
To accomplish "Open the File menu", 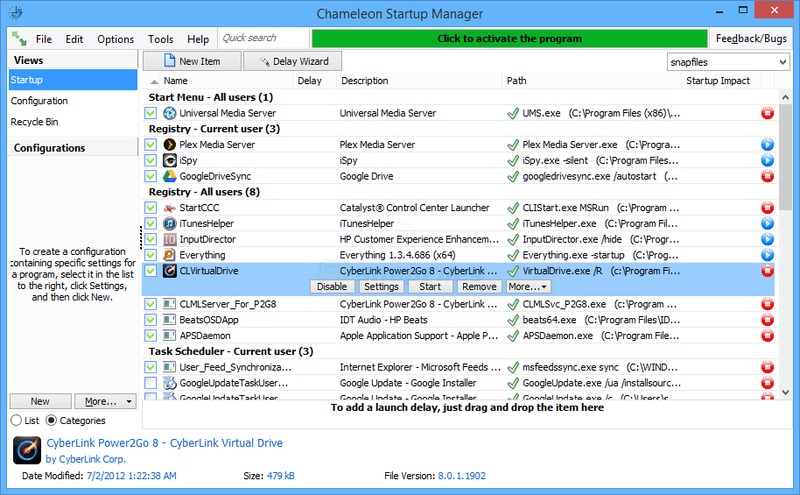I will 43,39.
